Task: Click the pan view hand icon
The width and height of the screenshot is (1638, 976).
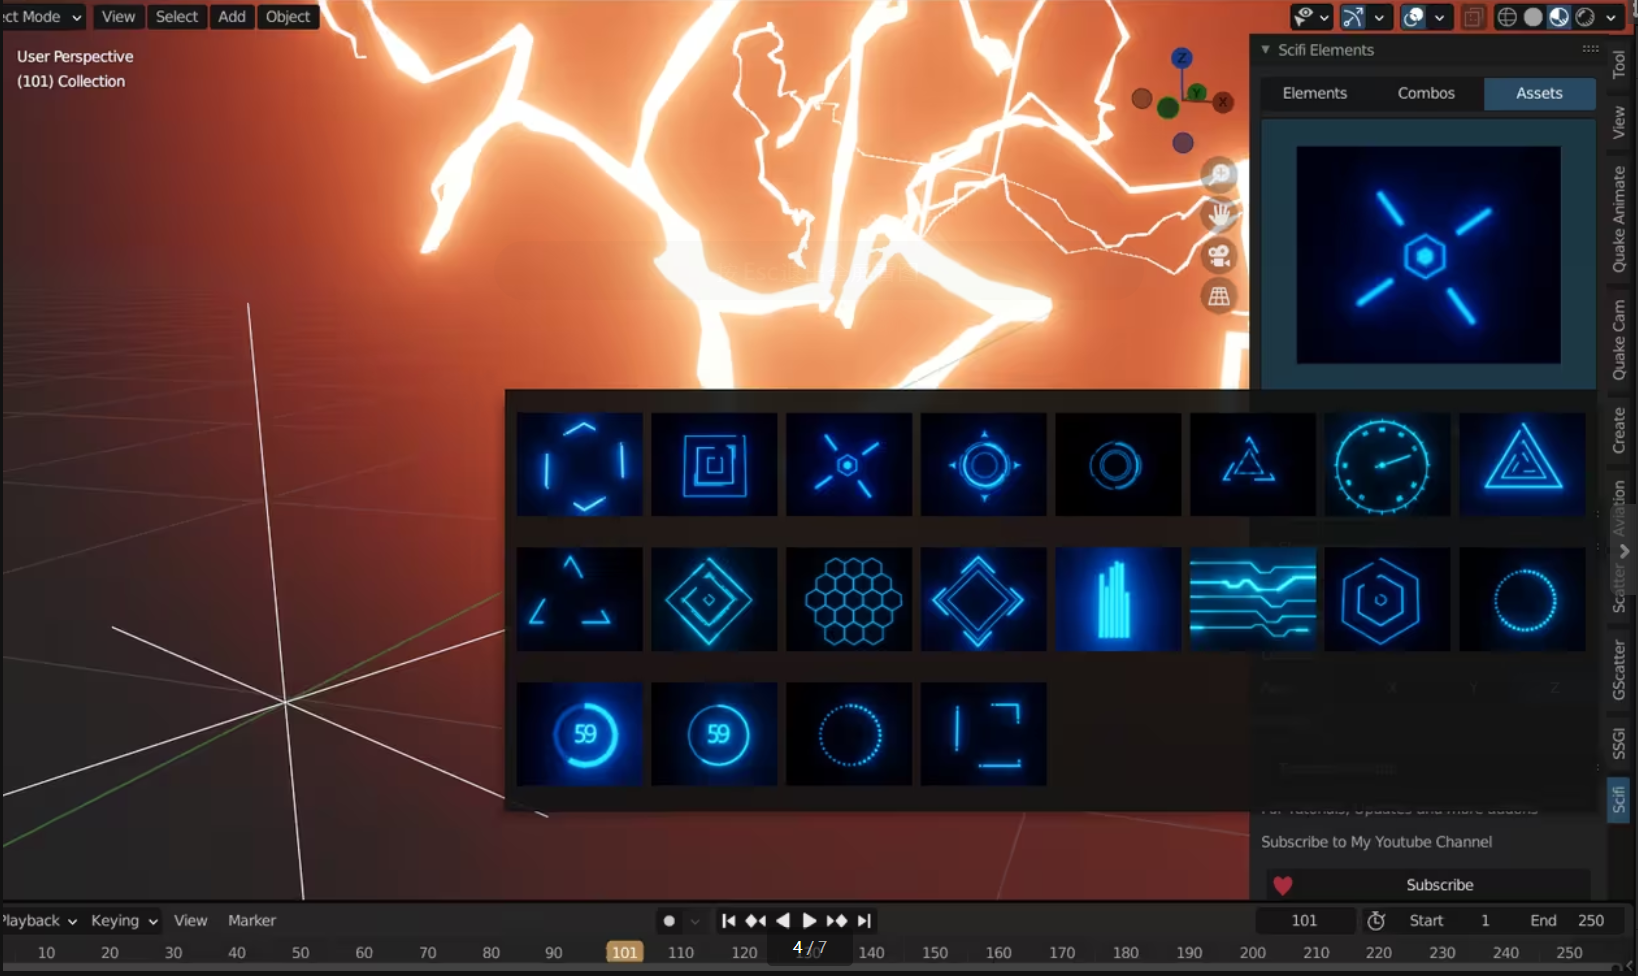Action: click(1219, 215)
